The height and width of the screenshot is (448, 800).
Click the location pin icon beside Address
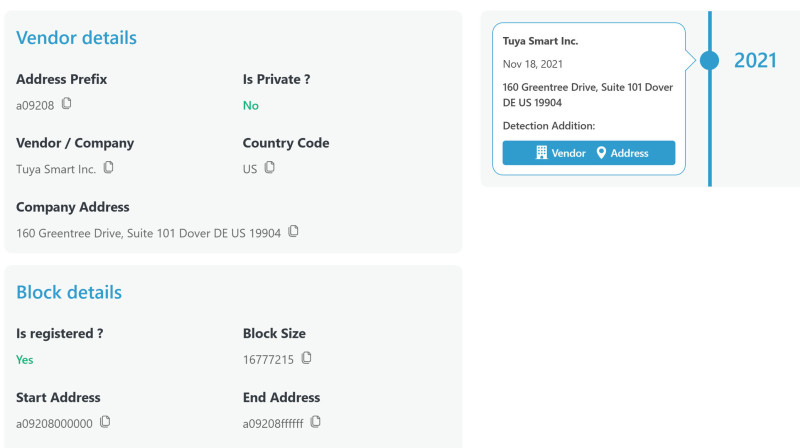pos(602,153)
